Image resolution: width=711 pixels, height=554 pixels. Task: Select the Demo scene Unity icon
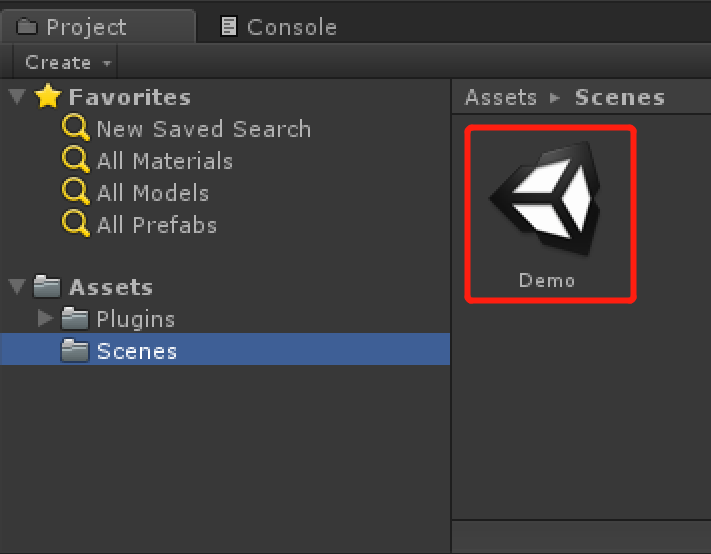coord(545,199)
